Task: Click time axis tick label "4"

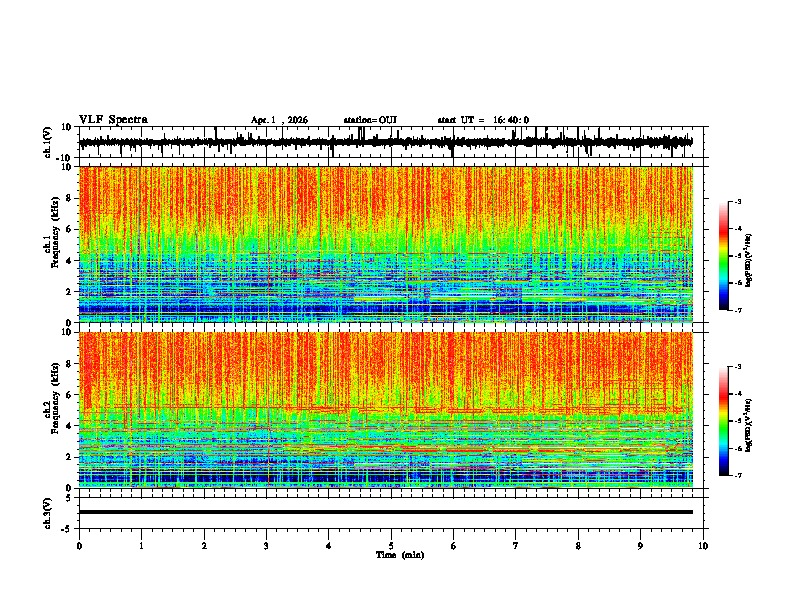Action: (x=329, y=546)
